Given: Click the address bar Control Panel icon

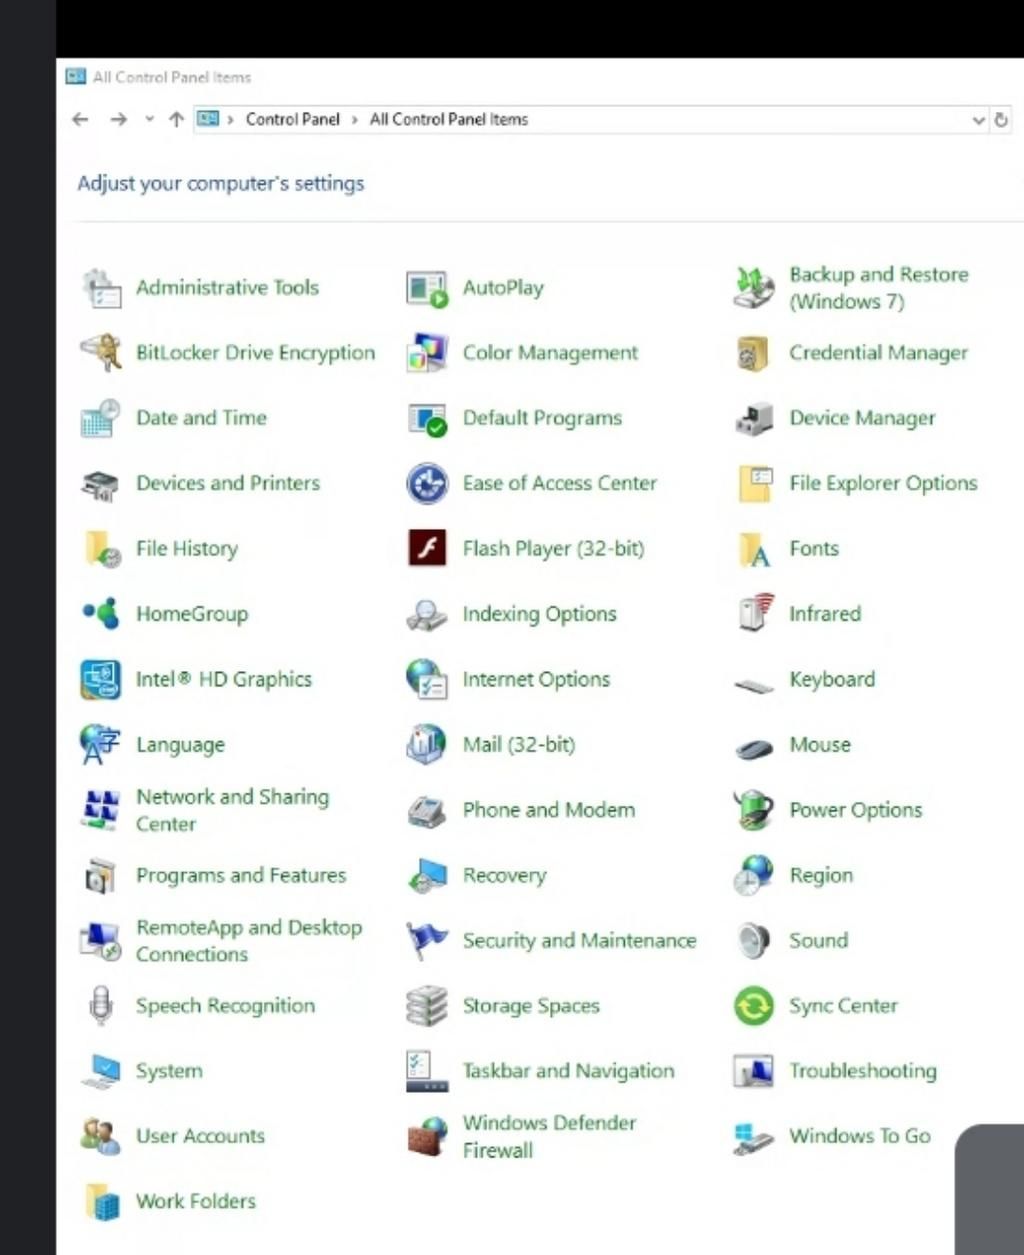Looking at the screenshot, I should [x=208, y=119].
